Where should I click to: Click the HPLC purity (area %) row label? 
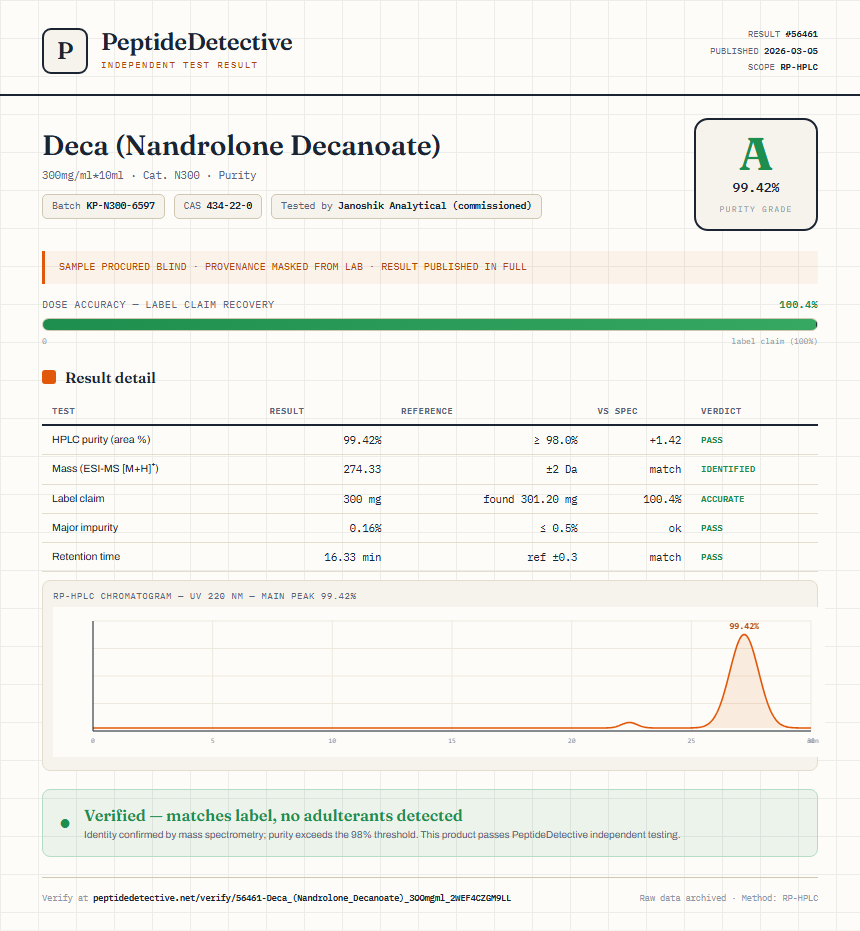pos(101,439)
